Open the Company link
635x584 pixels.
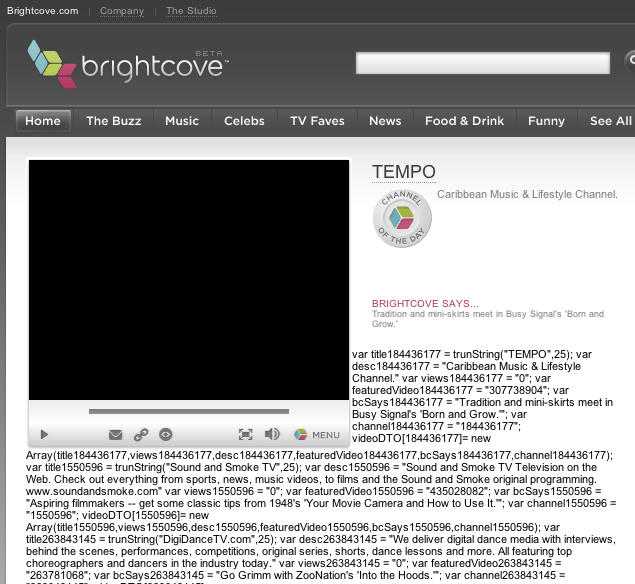(122, 11)
